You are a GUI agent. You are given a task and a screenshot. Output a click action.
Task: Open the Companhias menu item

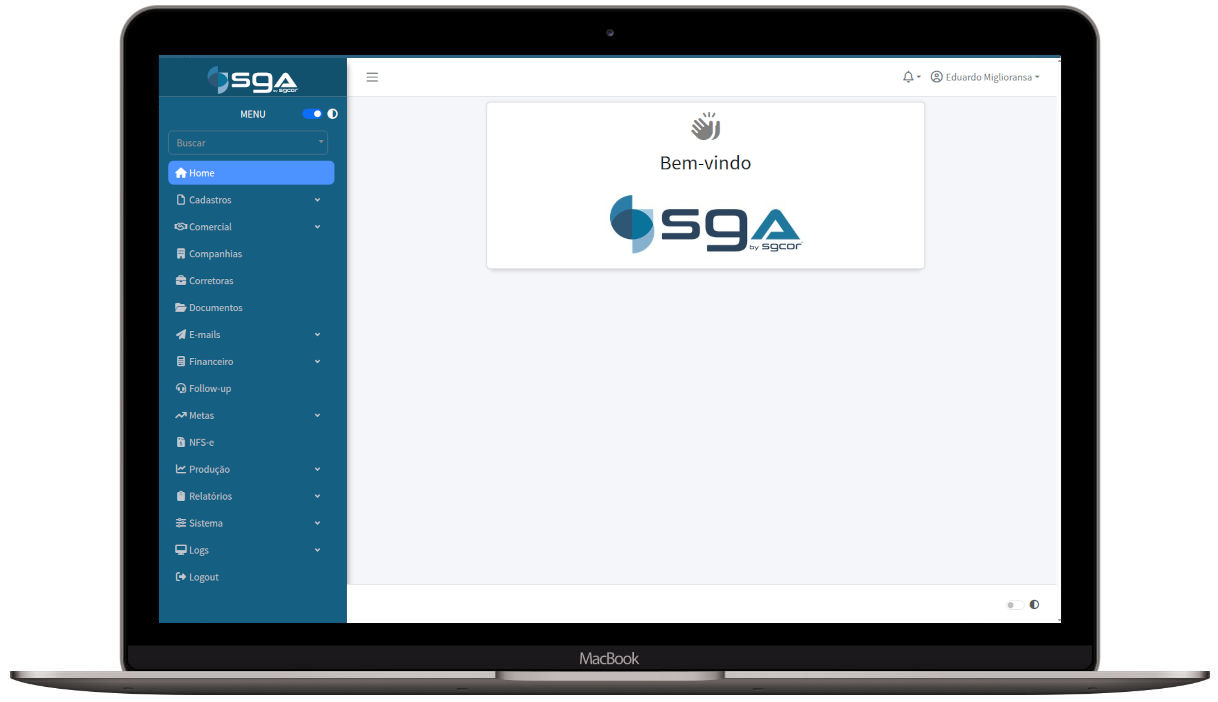coord(251,254)
